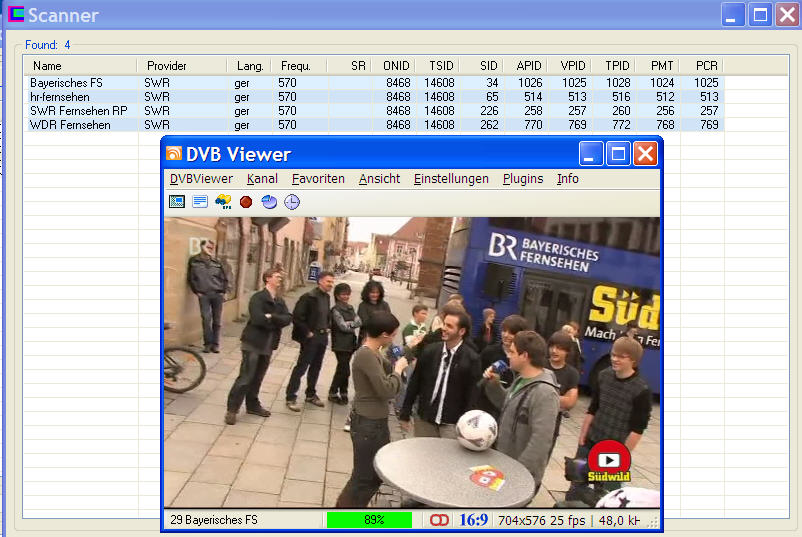Open the timer clock icon
This screenshot has width=802, height=537.
291,202
